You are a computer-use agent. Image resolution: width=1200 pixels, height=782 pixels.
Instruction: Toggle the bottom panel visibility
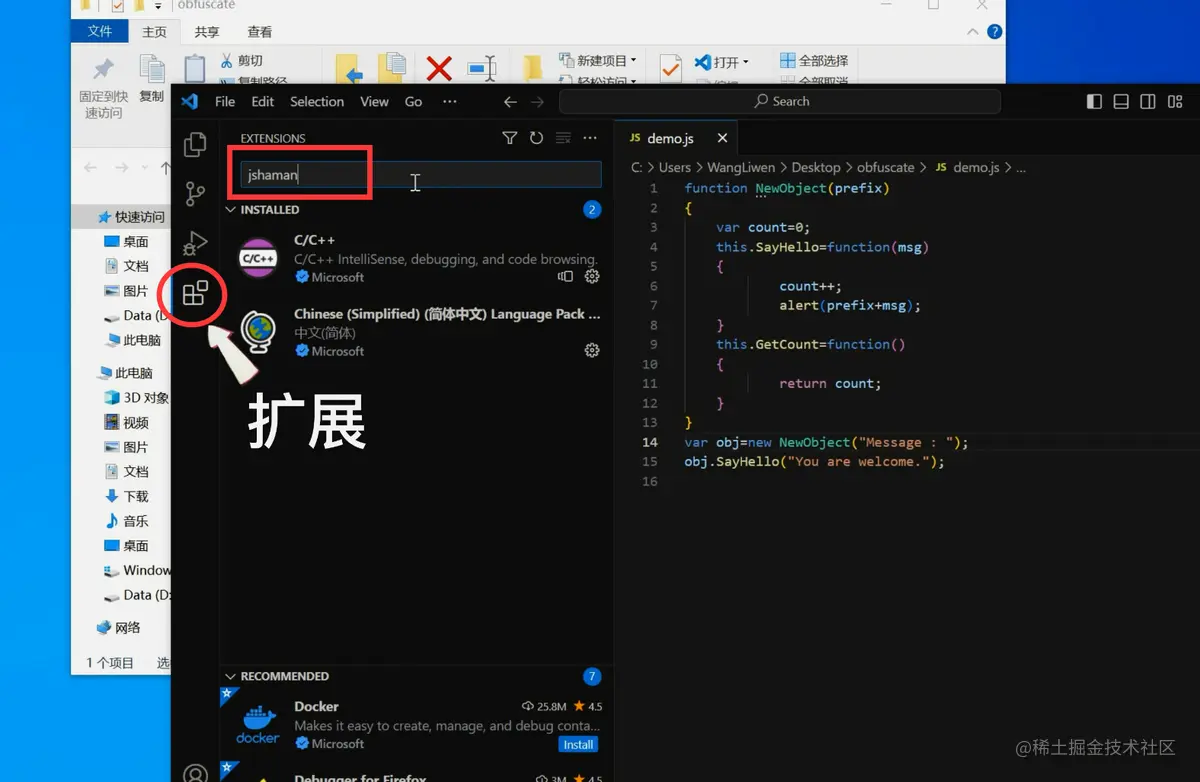pyautogui.click(x=1121, y=101)
